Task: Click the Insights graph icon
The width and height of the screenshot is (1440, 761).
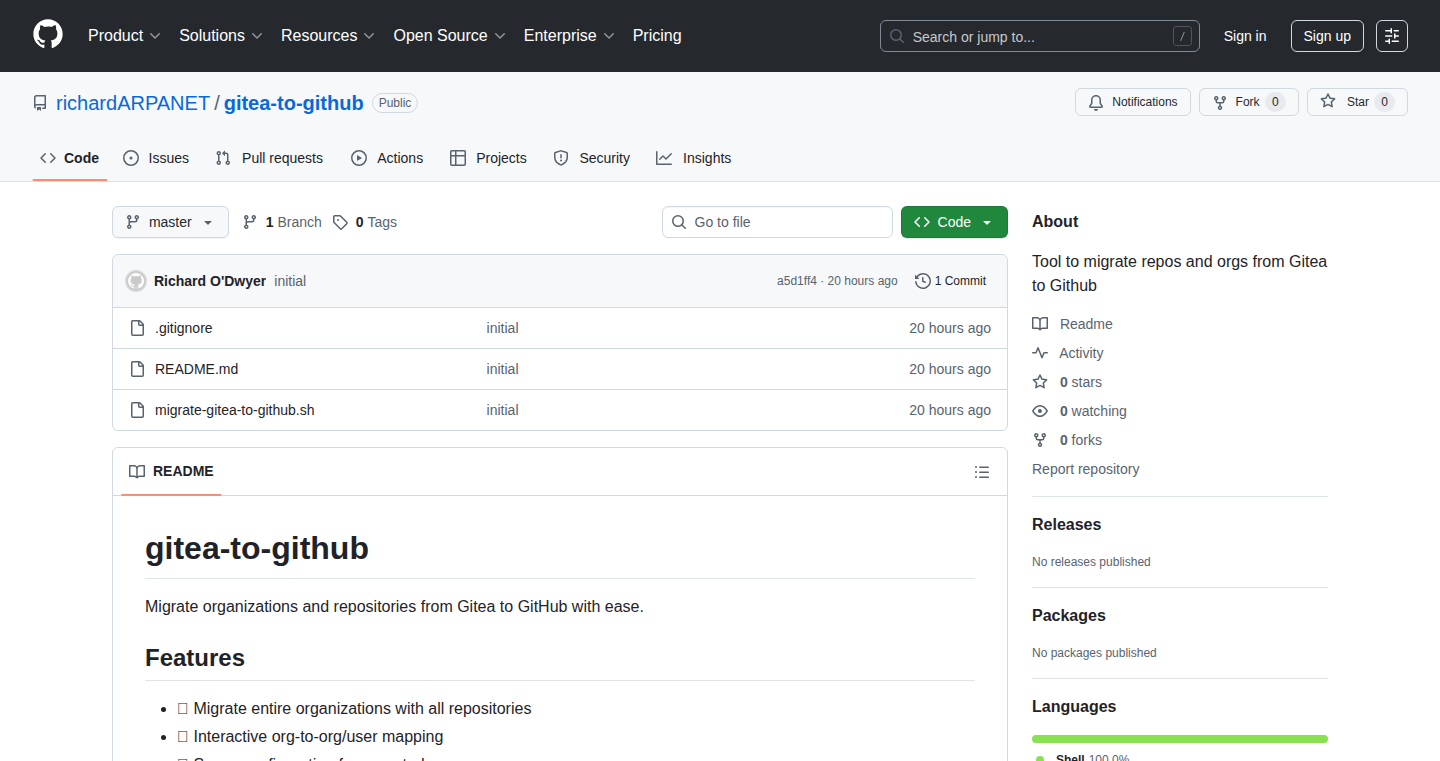Action: [664, 158]
